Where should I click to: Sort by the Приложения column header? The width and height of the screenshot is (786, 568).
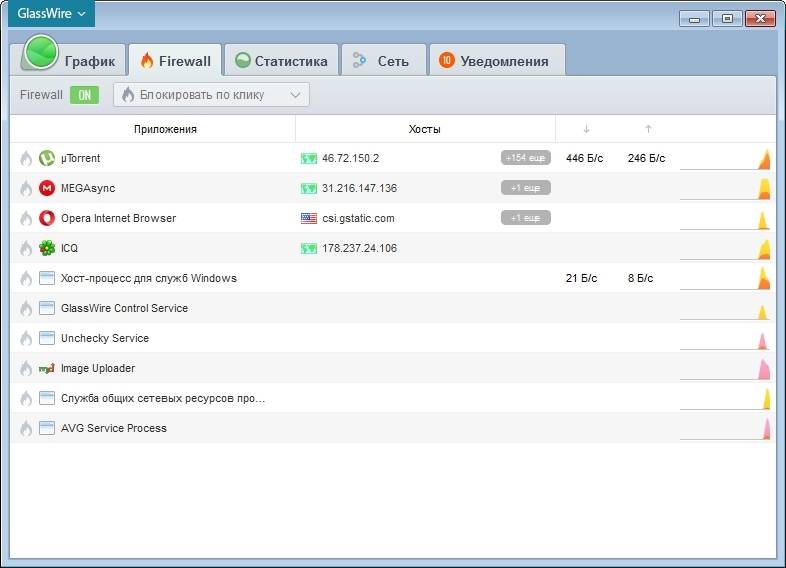pyautogui.click(x=165, y=129)
